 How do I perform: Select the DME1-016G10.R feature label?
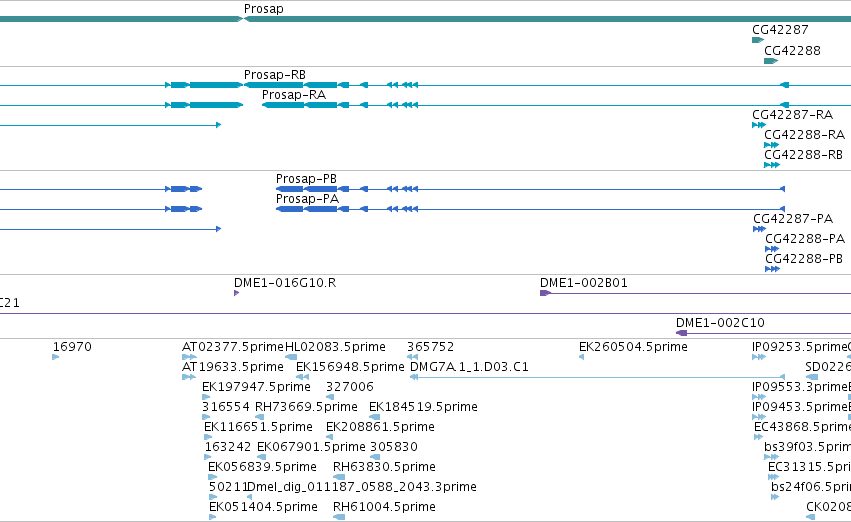coord(285,283)
